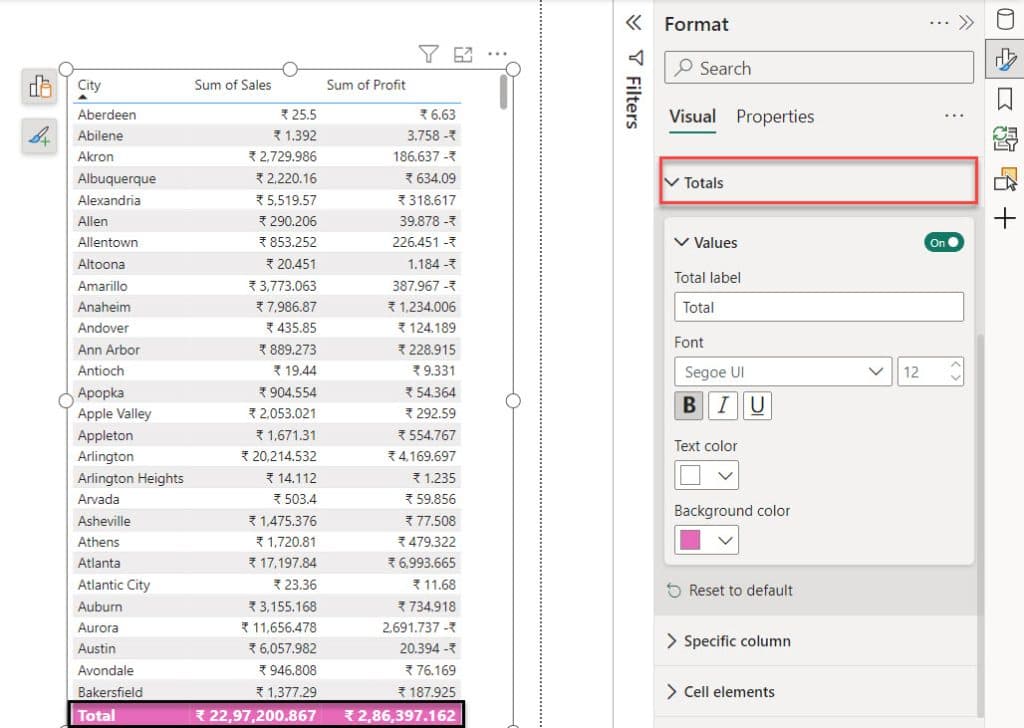Click the white Text color swatch

[690, 475]
